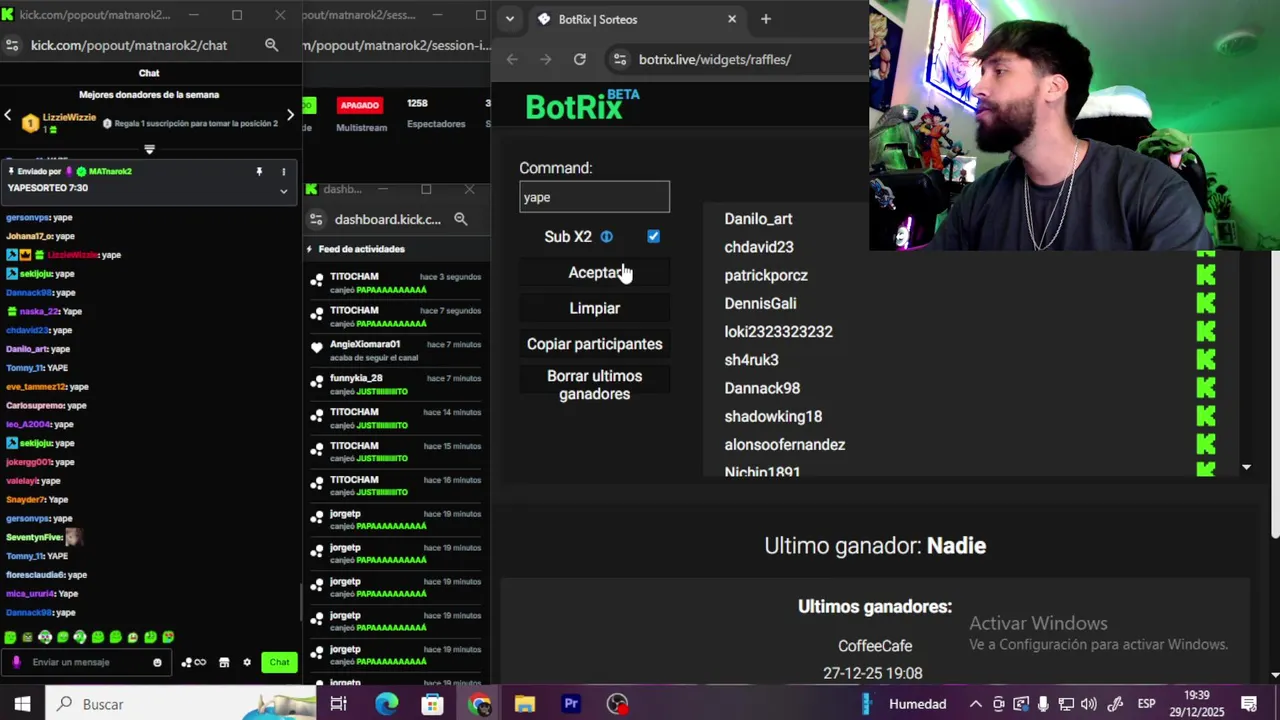The height and width of the screenshot is (720, 1280).
Task: Click the Limpiar button
Action: [x=595, y=308]
